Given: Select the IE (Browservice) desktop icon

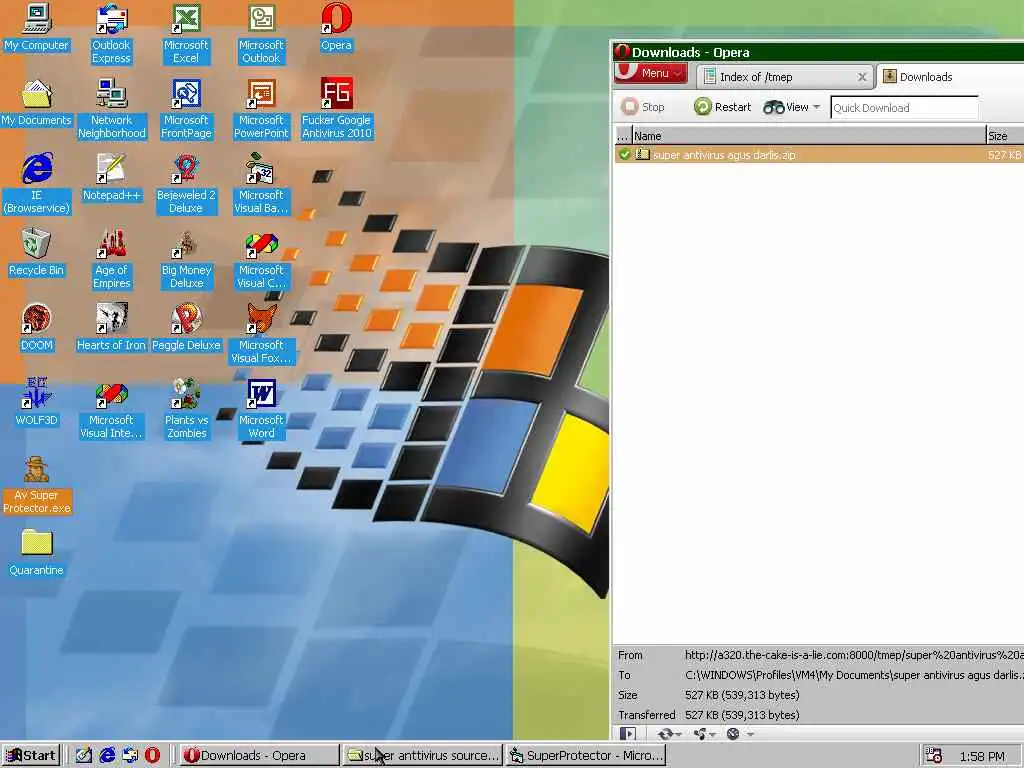Looking at the screenshot, I should [37, 184].
